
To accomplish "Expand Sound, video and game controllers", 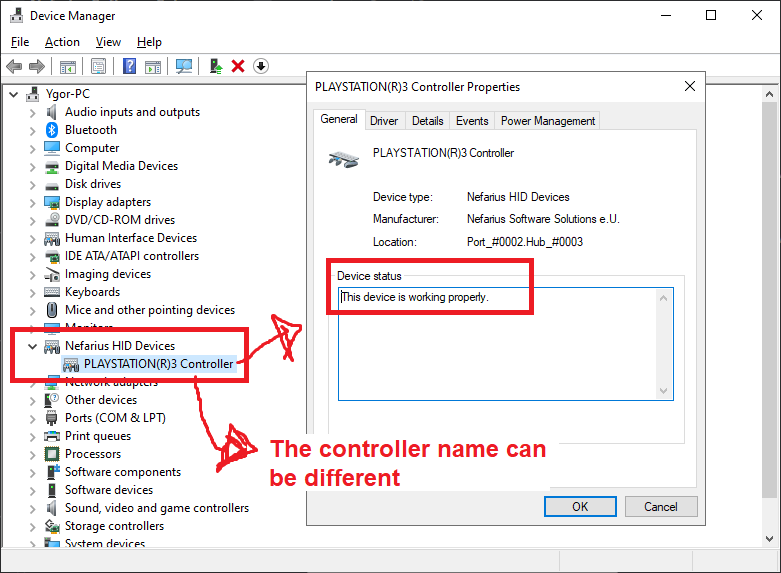I will [32, 509].
